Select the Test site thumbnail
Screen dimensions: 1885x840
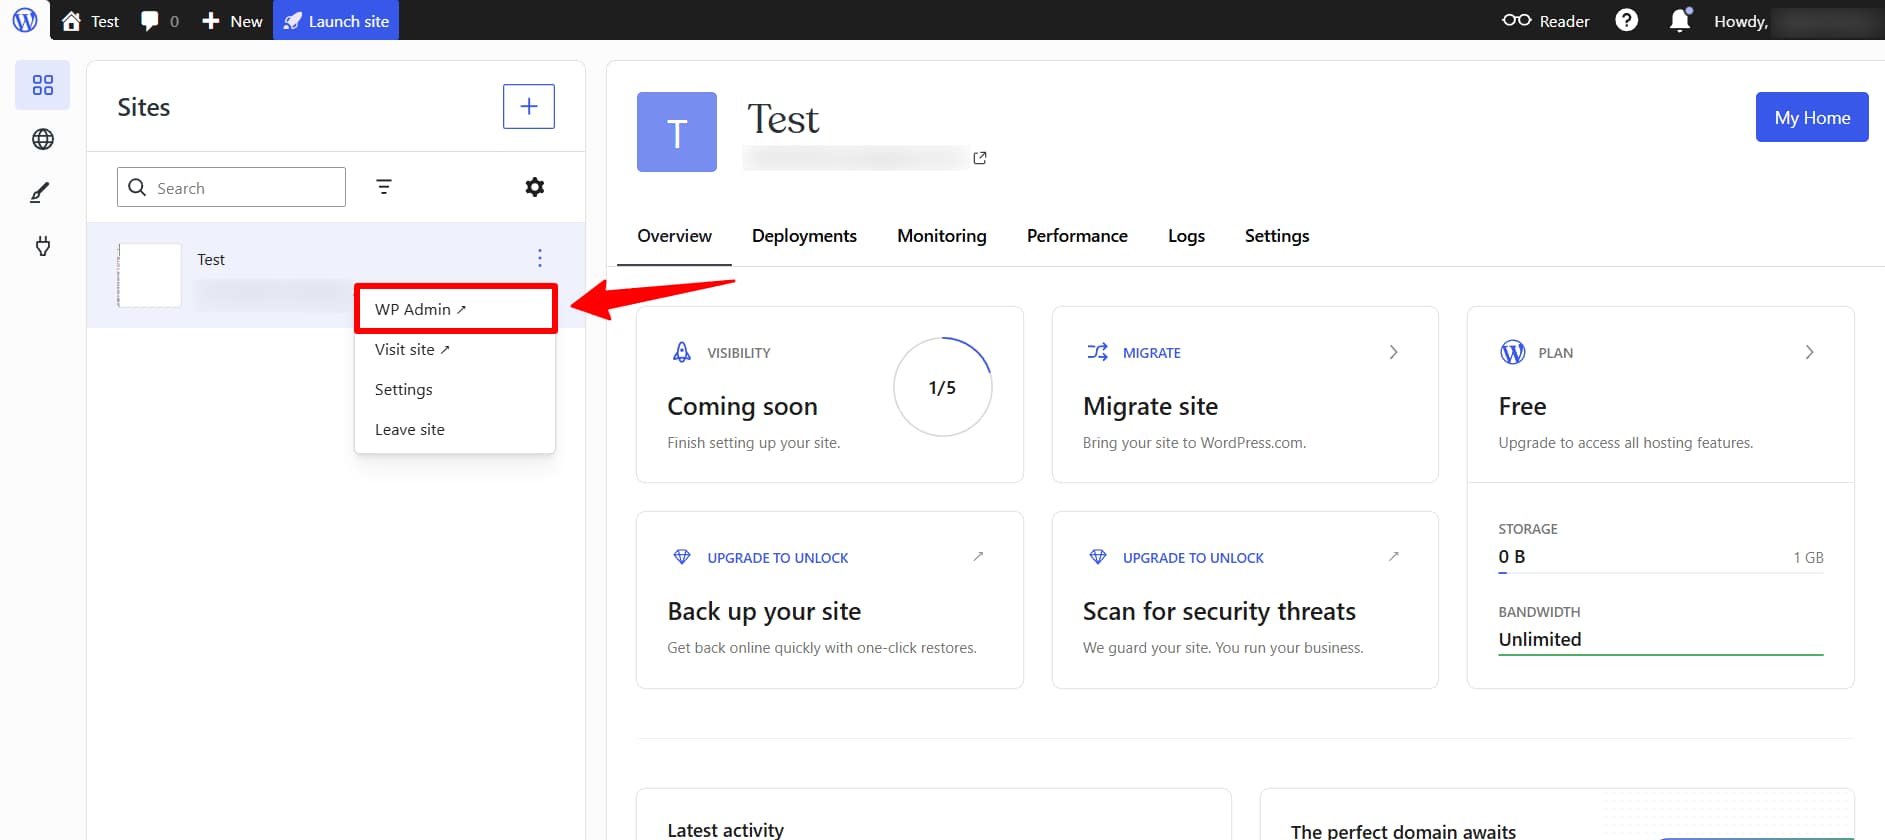click(150, 275)
